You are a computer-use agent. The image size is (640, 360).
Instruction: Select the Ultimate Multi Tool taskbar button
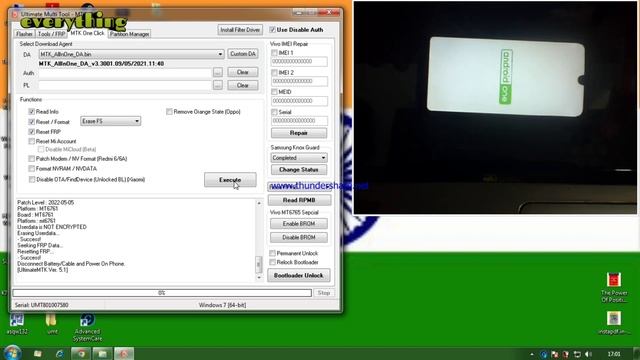tap(124, 353)
